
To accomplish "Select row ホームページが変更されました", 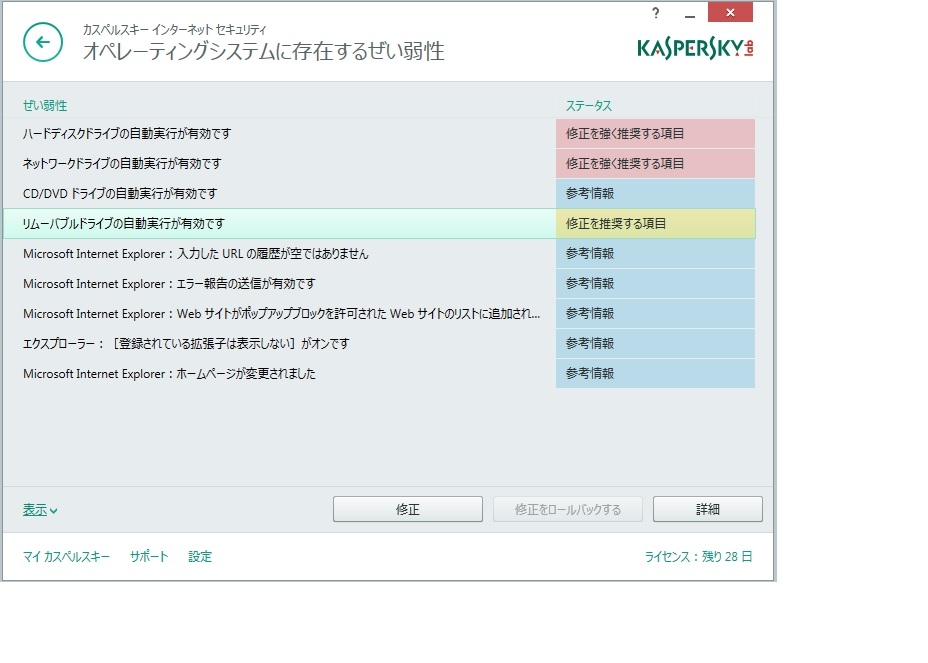I will tap(379, 374).
